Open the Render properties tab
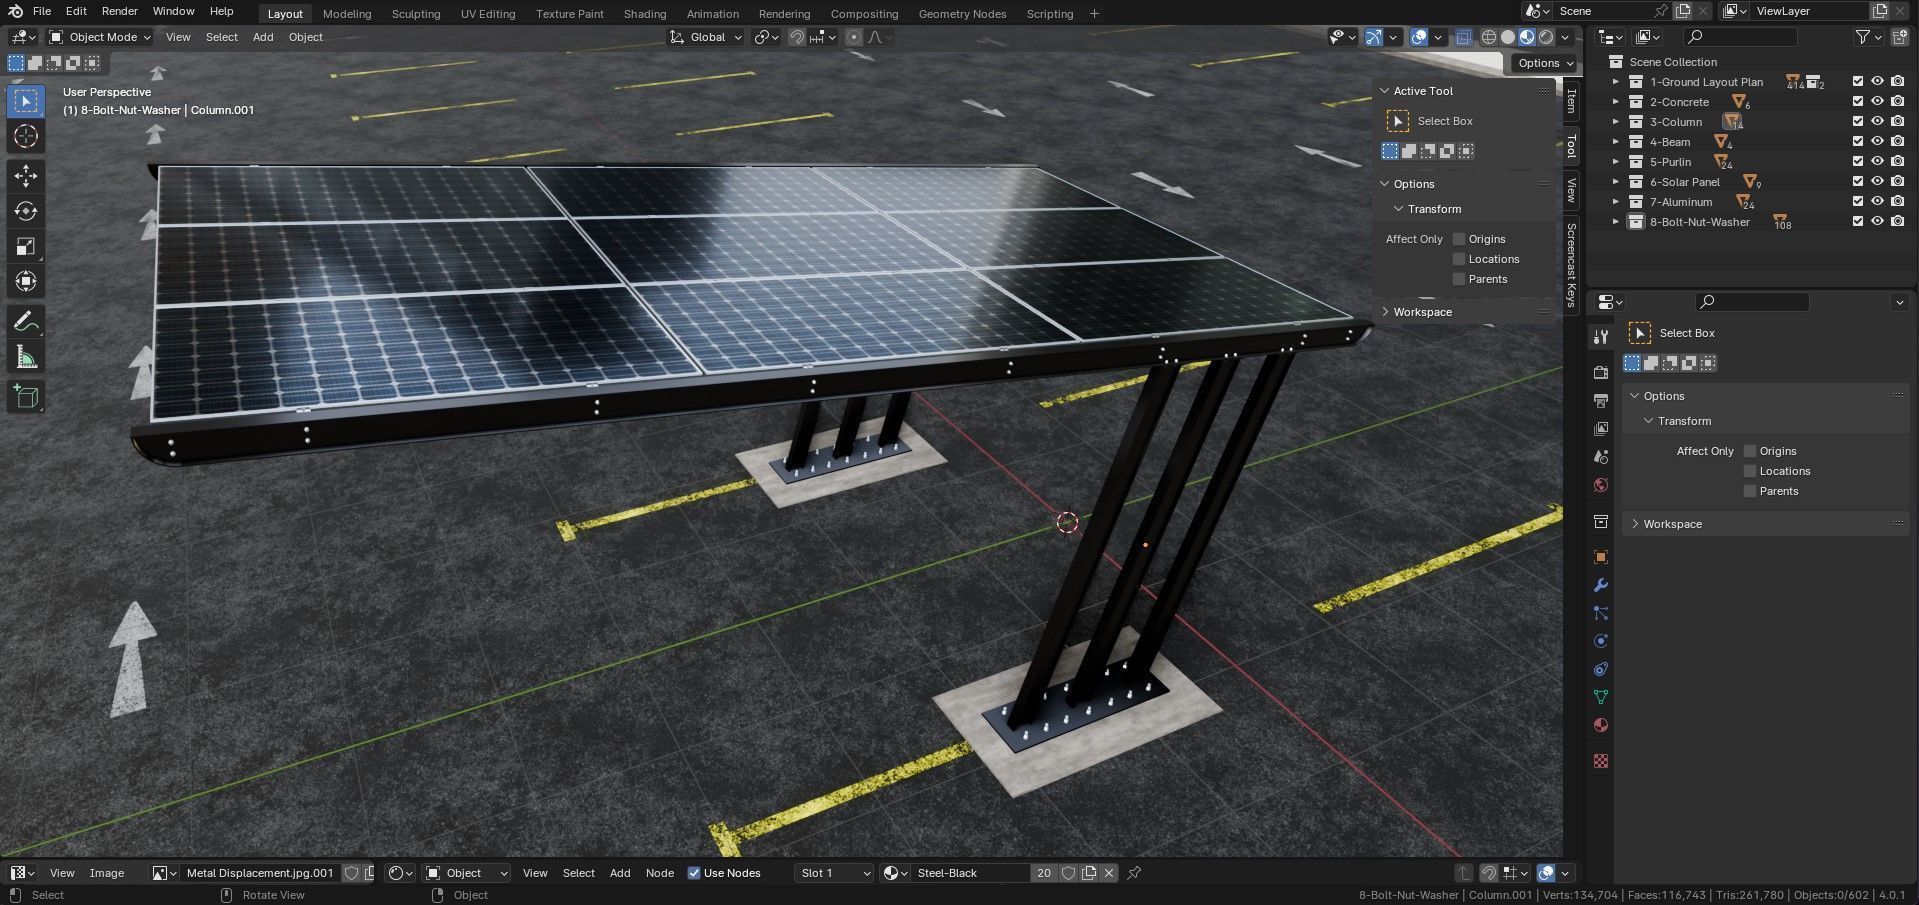Viewport: 1919px width, 905px height. 1601,372
